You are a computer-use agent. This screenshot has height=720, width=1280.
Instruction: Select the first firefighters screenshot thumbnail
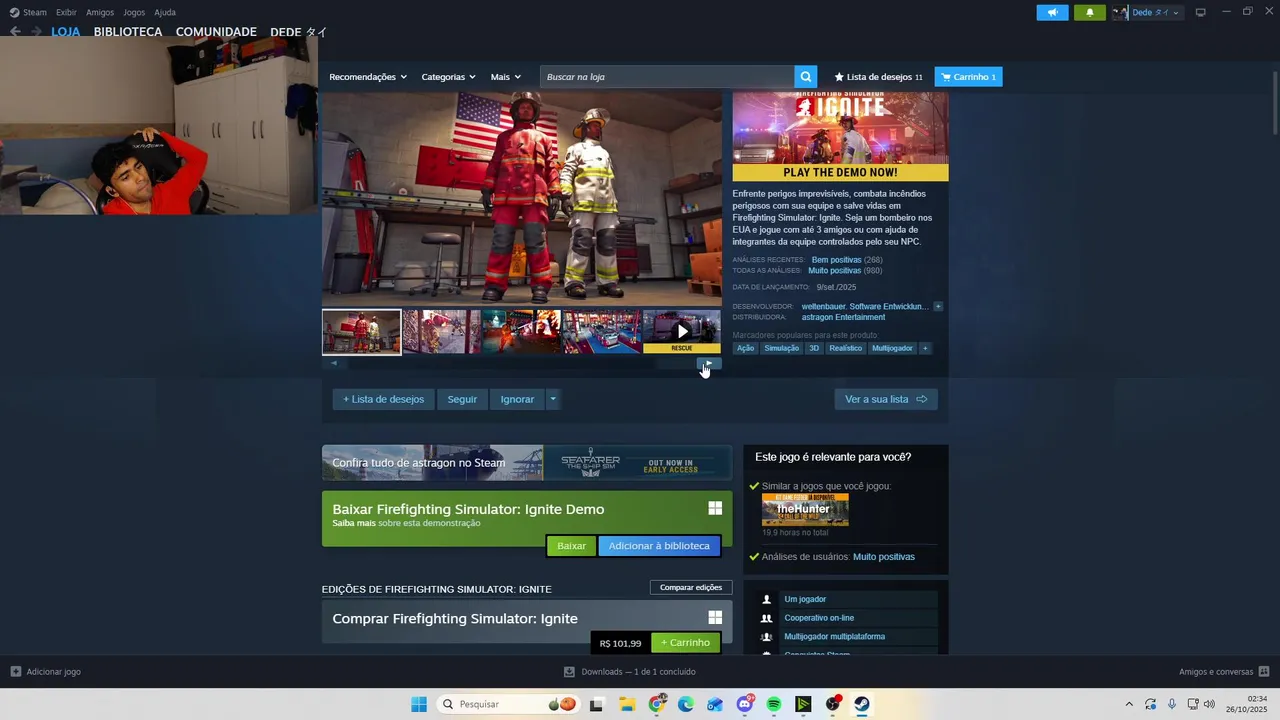coord(361,332)
